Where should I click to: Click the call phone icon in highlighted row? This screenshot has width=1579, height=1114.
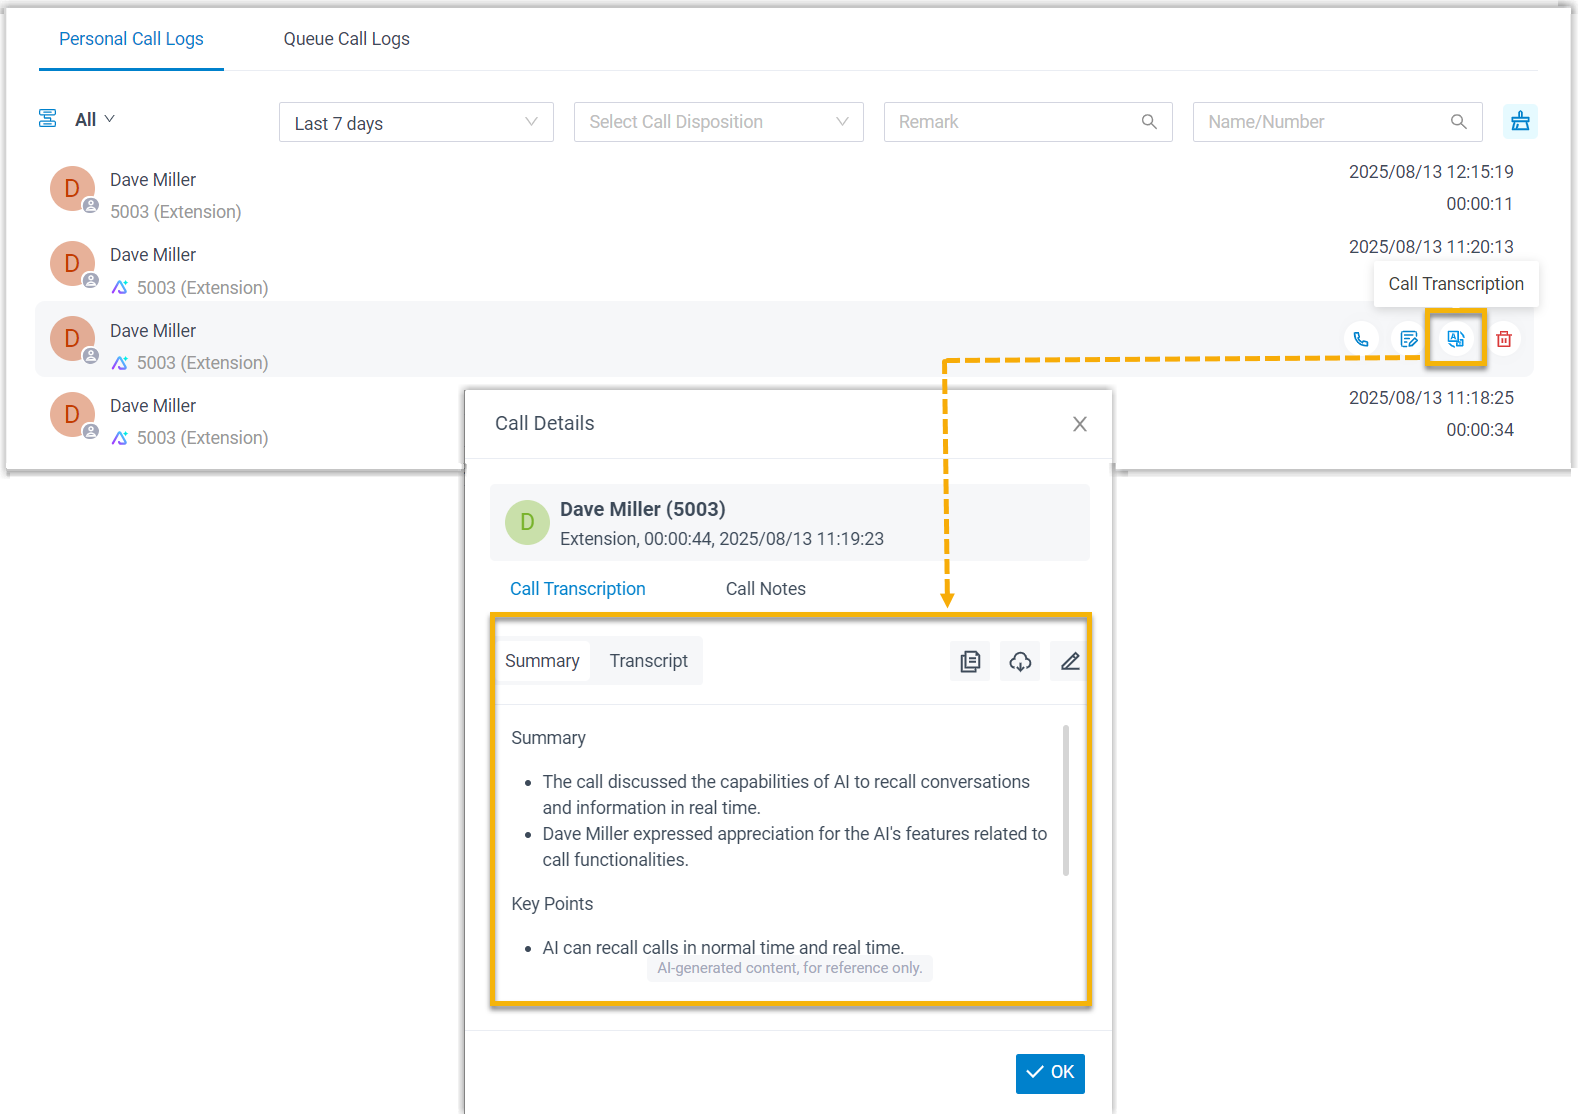click(1361, 339)
